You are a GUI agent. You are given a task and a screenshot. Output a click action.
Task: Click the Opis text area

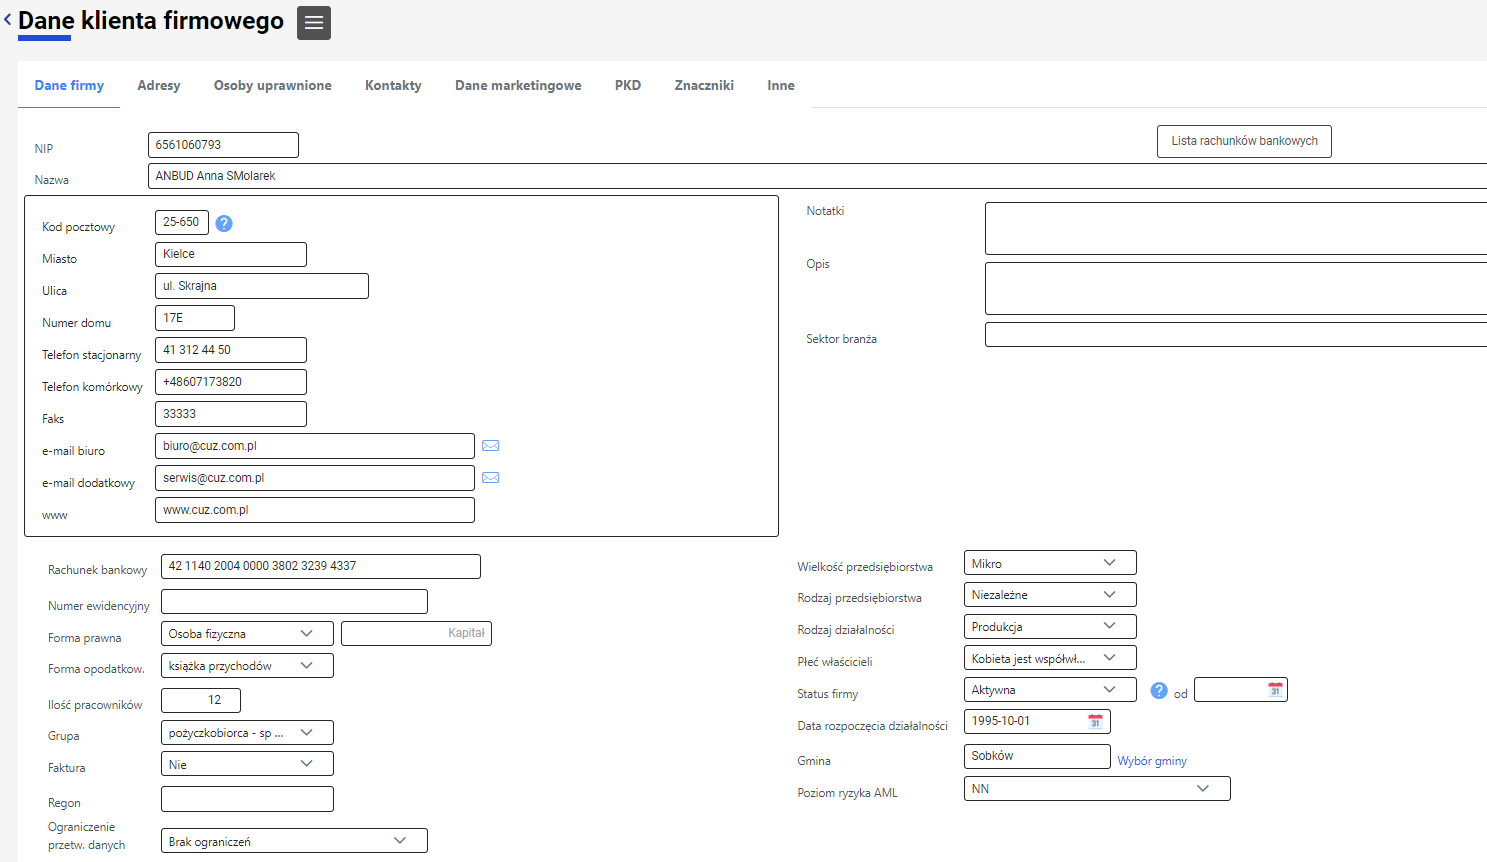pos(1236,288)
